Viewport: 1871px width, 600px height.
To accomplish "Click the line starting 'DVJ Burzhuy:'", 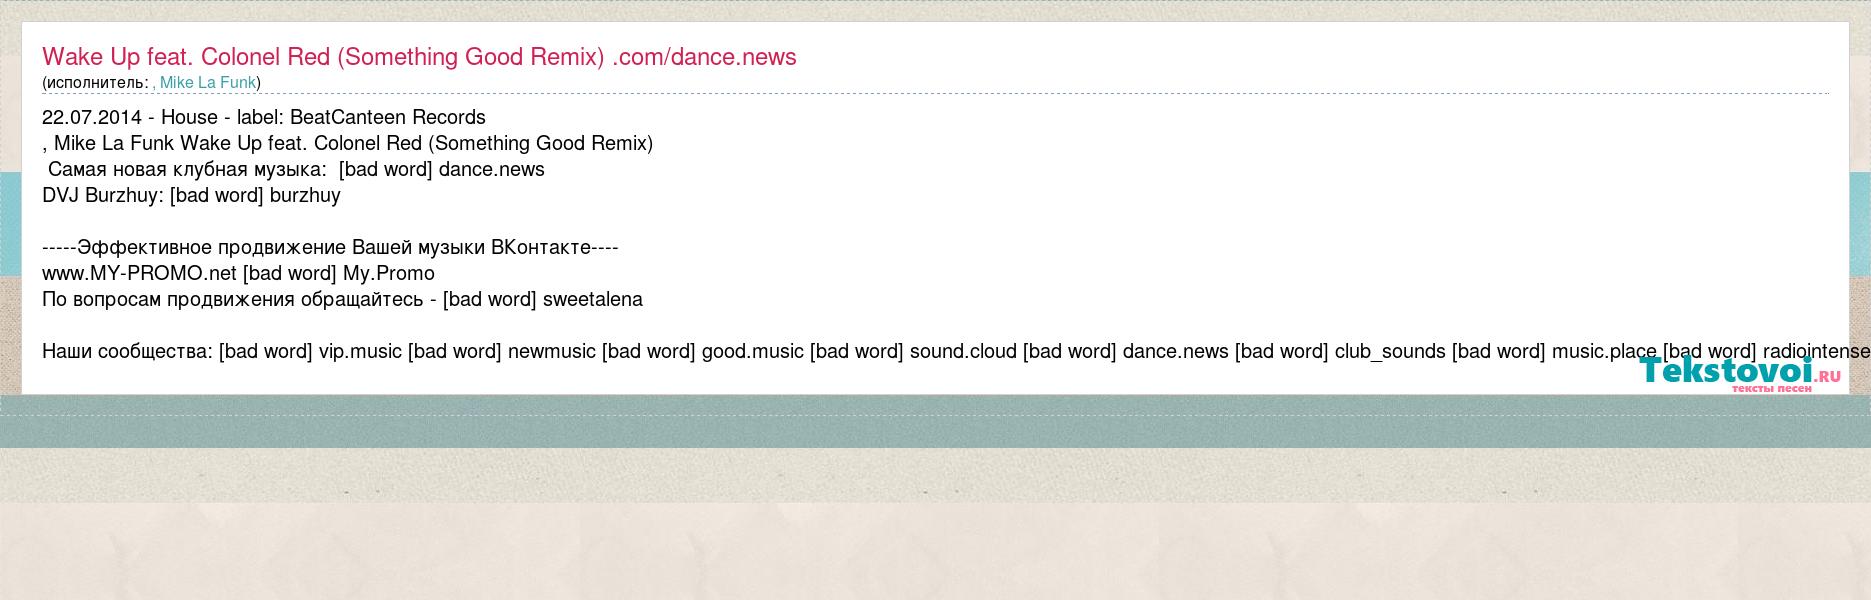I will coord(191,195).
